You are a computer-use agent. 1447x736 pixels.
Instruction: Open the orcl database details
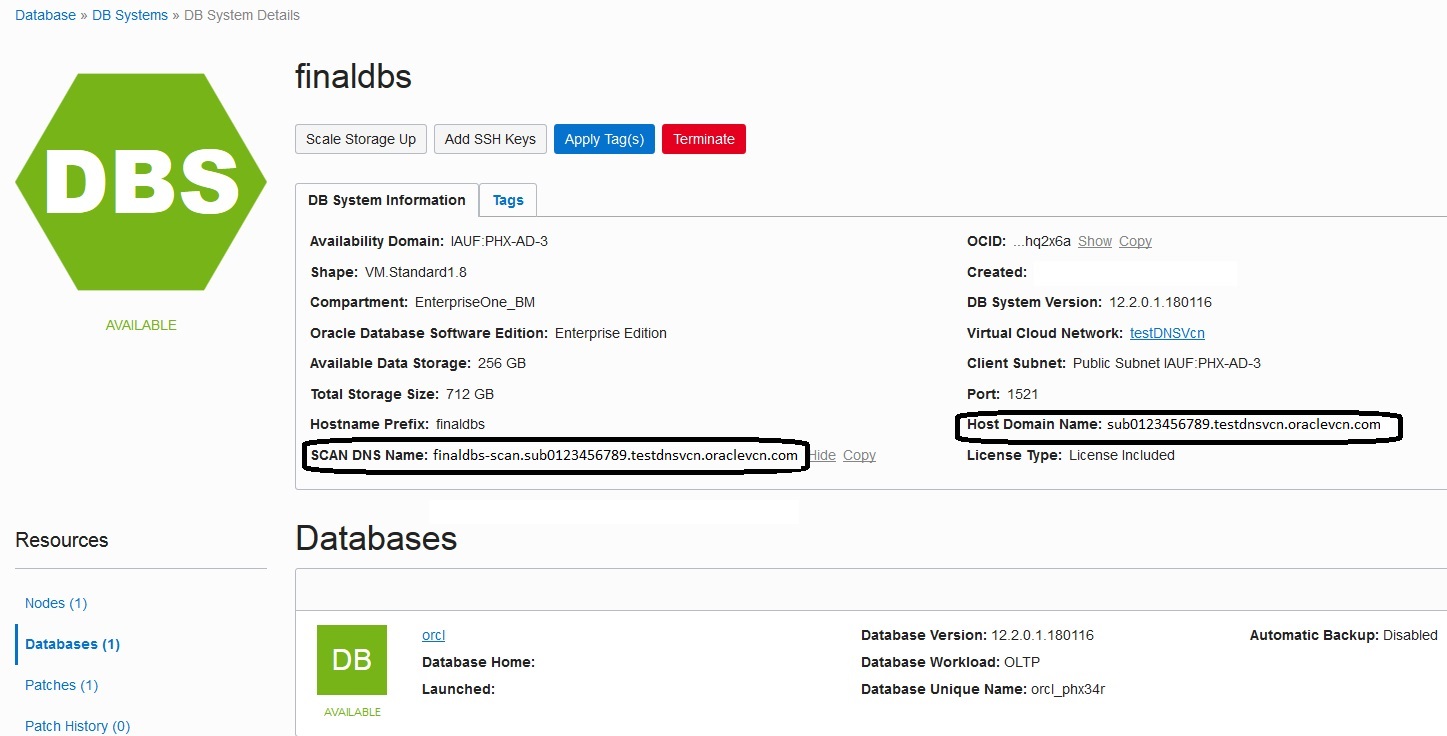click(432, 635)
